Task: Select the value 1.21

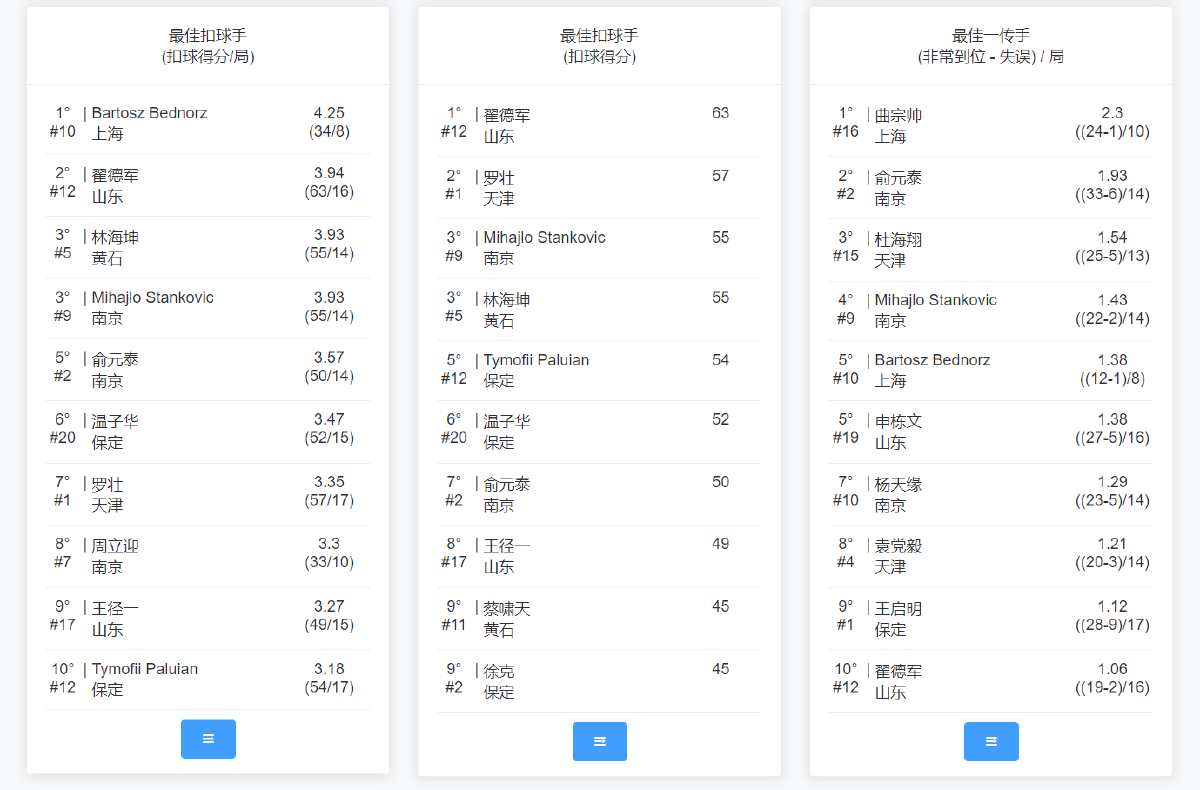Action: click(1112, 544)
